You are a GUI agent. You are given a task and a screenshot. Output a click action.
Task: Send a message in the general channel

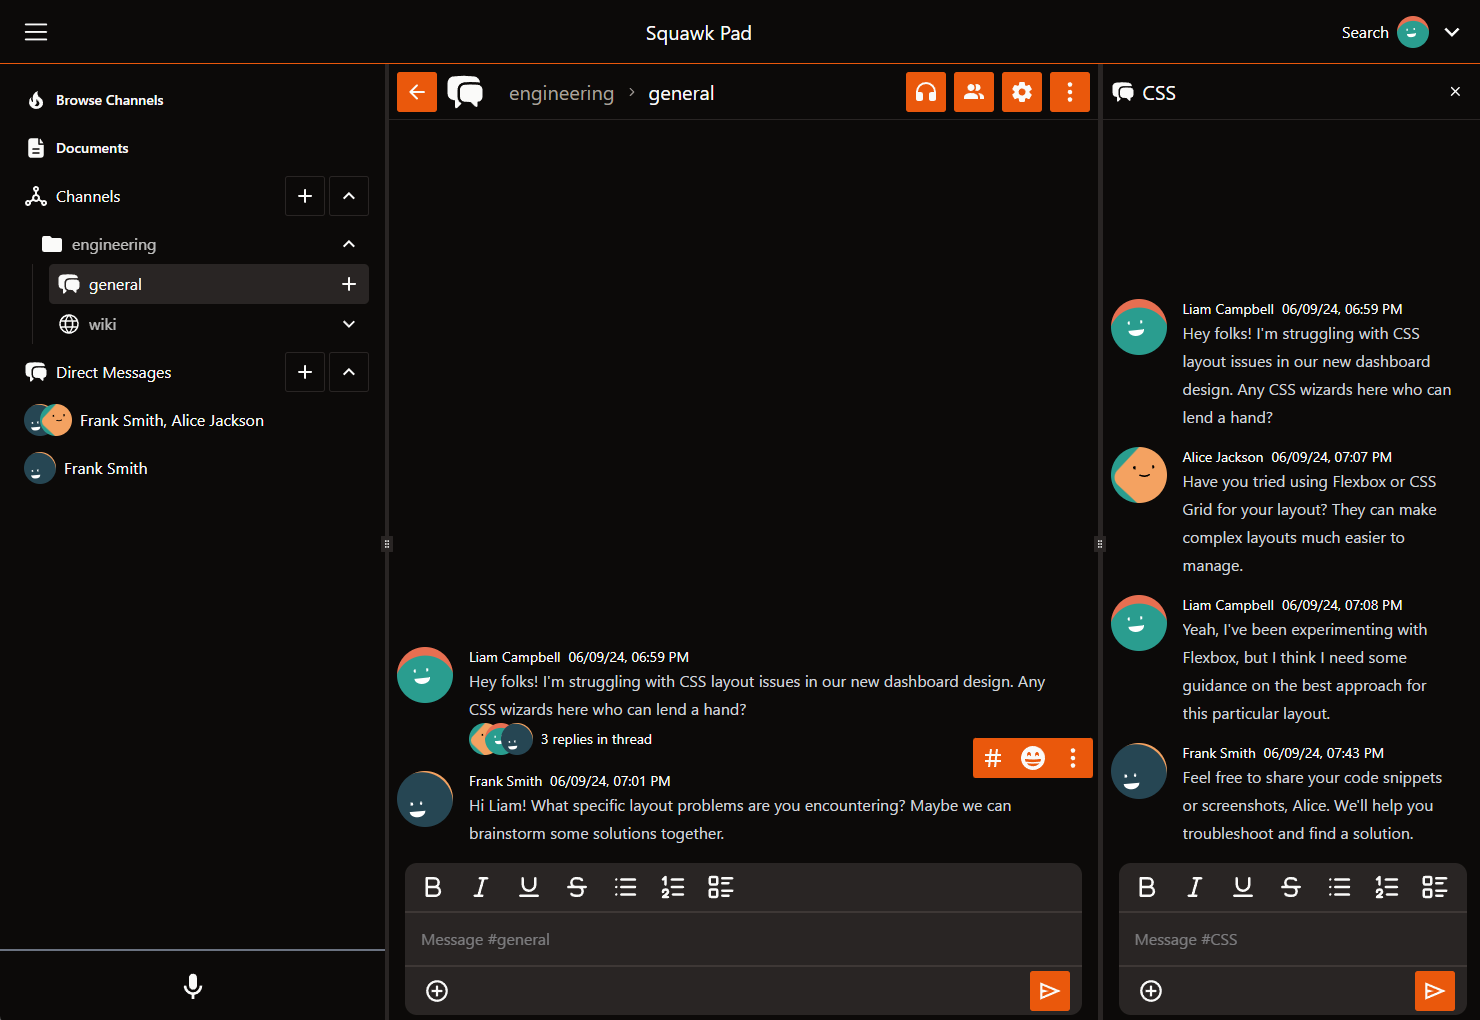(x=1050, y=990)
